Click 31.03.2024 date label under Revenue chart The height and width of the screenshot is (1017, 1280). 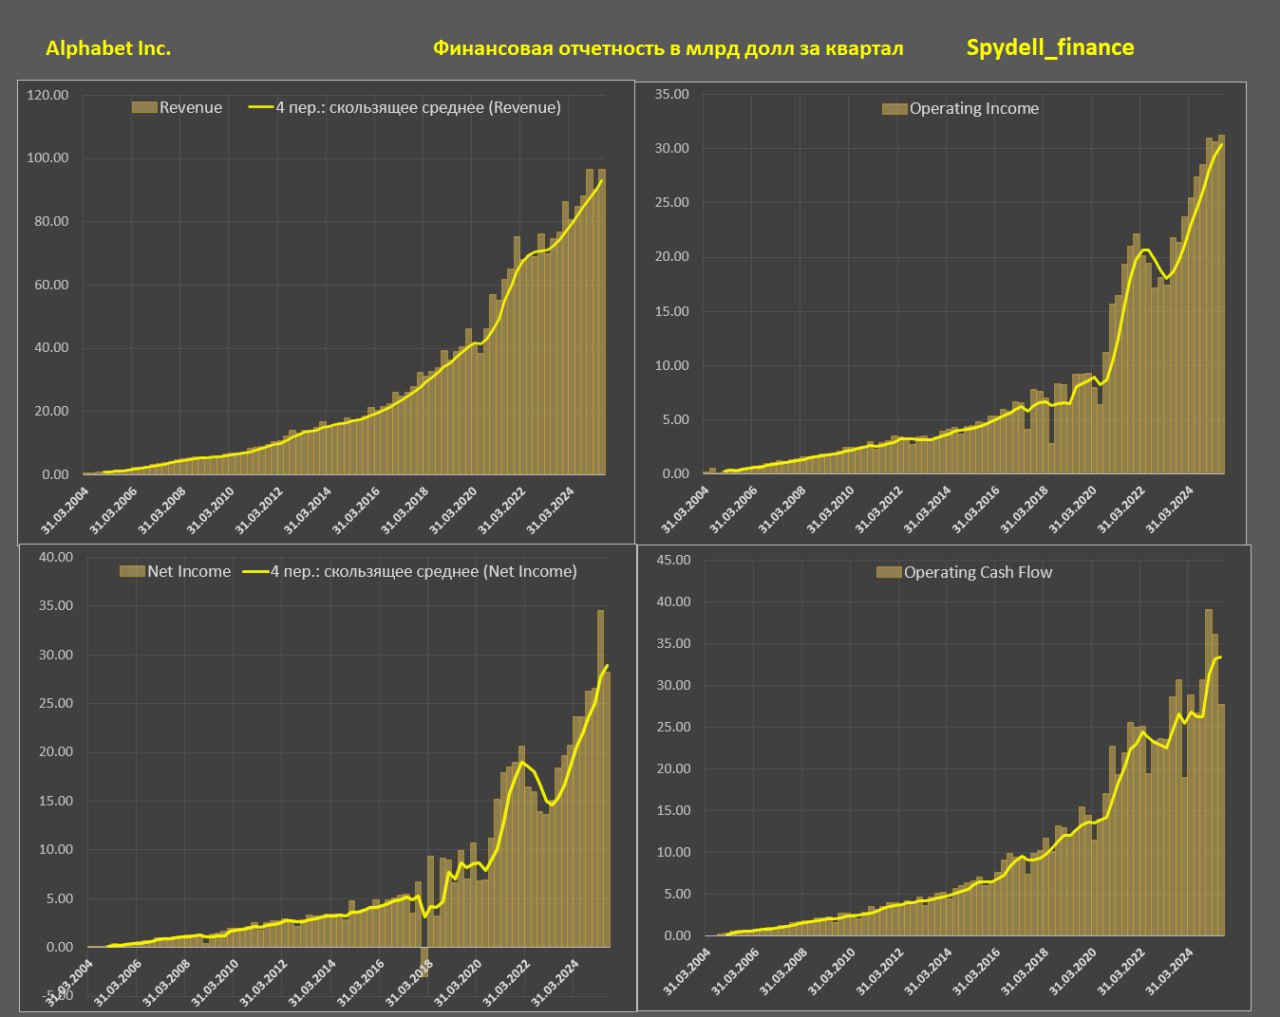tap(550, 509)
